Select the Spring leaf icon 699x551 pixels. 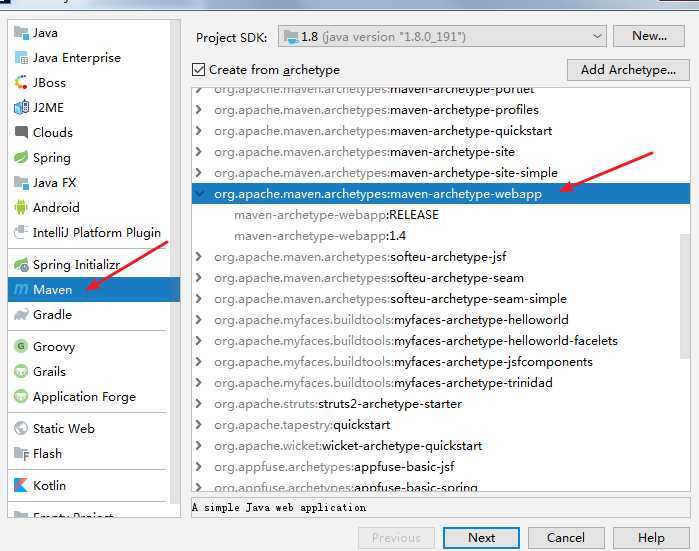point(21,158)
